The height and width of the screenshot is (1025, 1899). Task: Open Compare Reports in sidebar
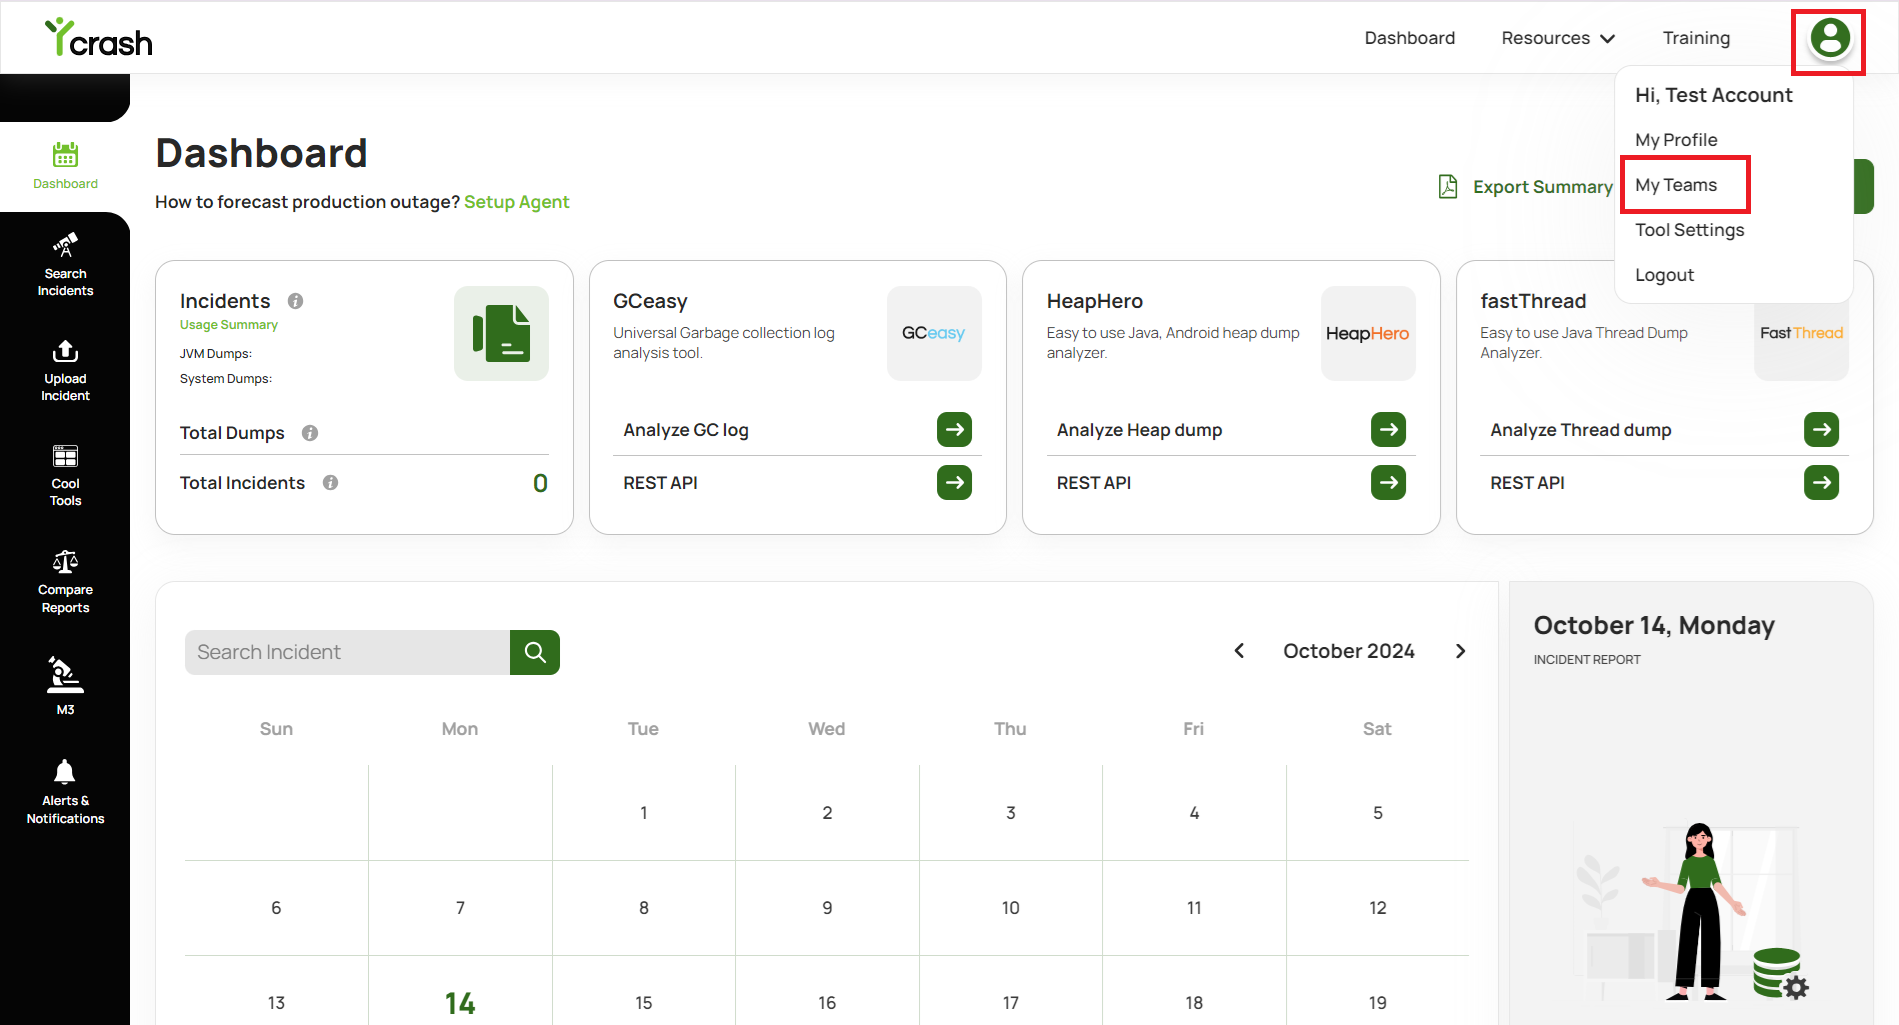[x=65, y=582]
